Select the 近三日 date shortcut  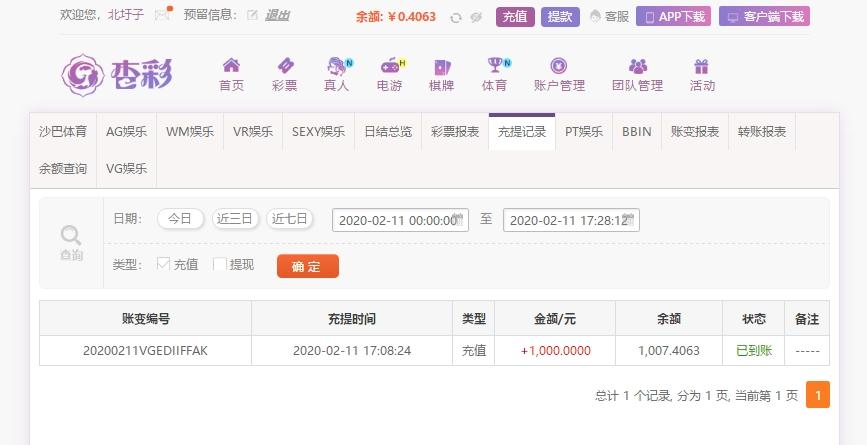click(x=235, y=219)
